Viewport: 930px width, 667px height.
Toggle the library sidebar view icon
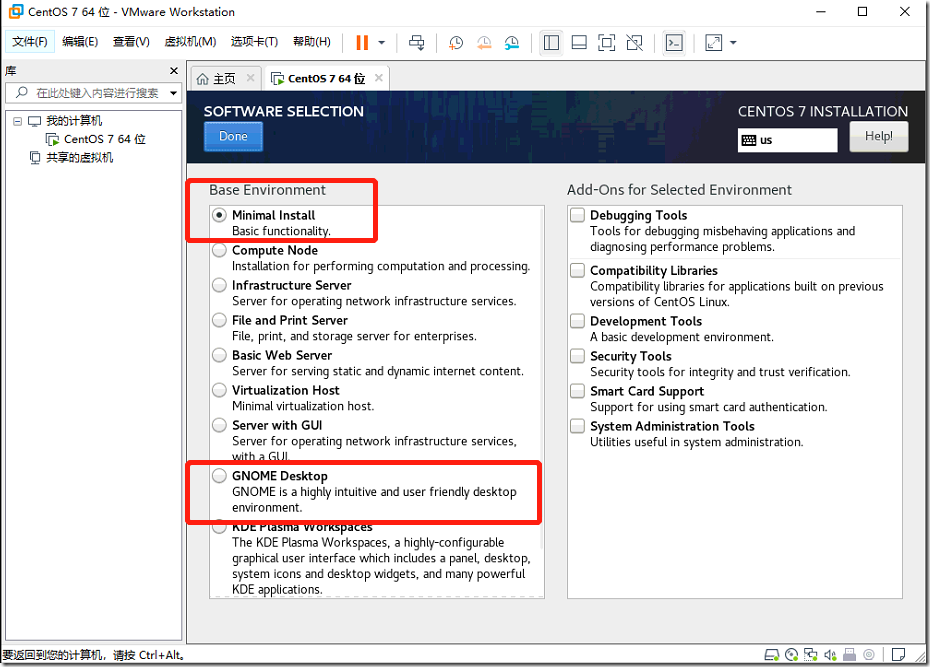click(551, 43)
